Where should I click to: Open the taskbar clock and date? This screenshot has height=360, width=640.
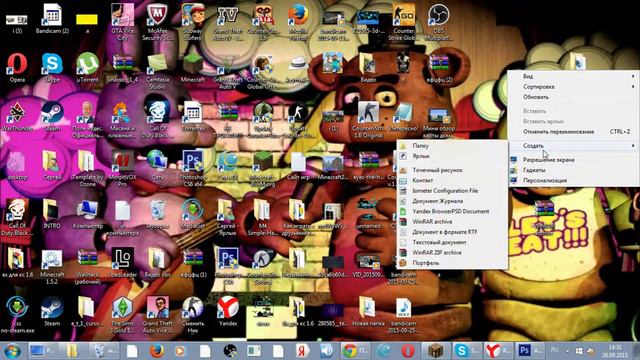tap(614, 351)
